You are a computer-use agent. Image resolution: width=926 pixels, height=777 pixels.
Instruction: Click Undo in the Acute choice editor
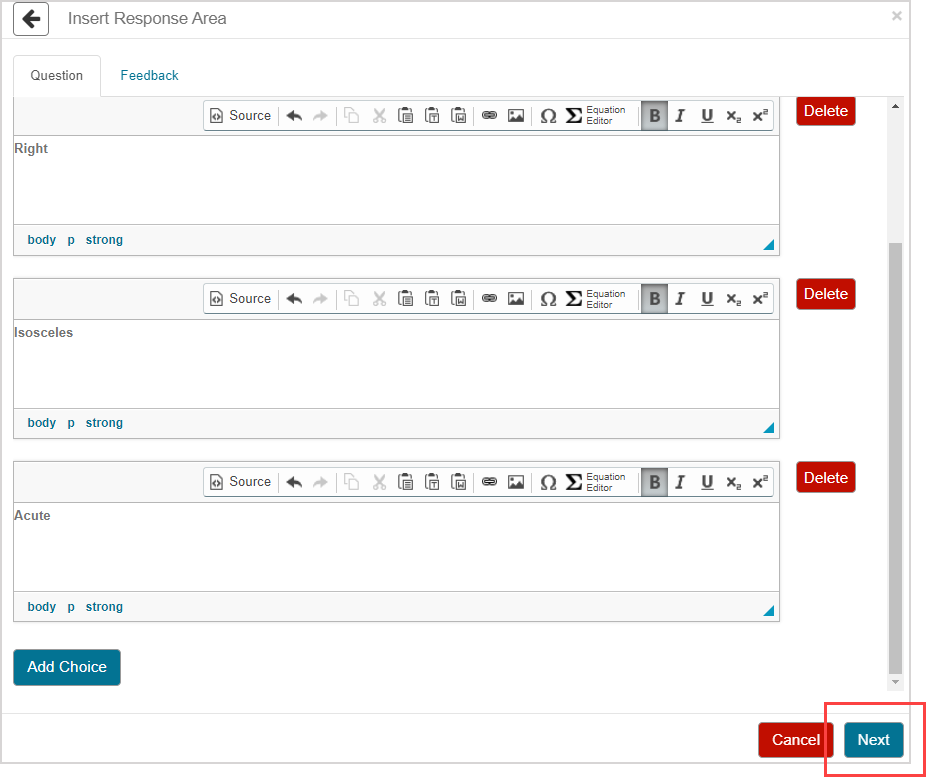pos(294,482)
